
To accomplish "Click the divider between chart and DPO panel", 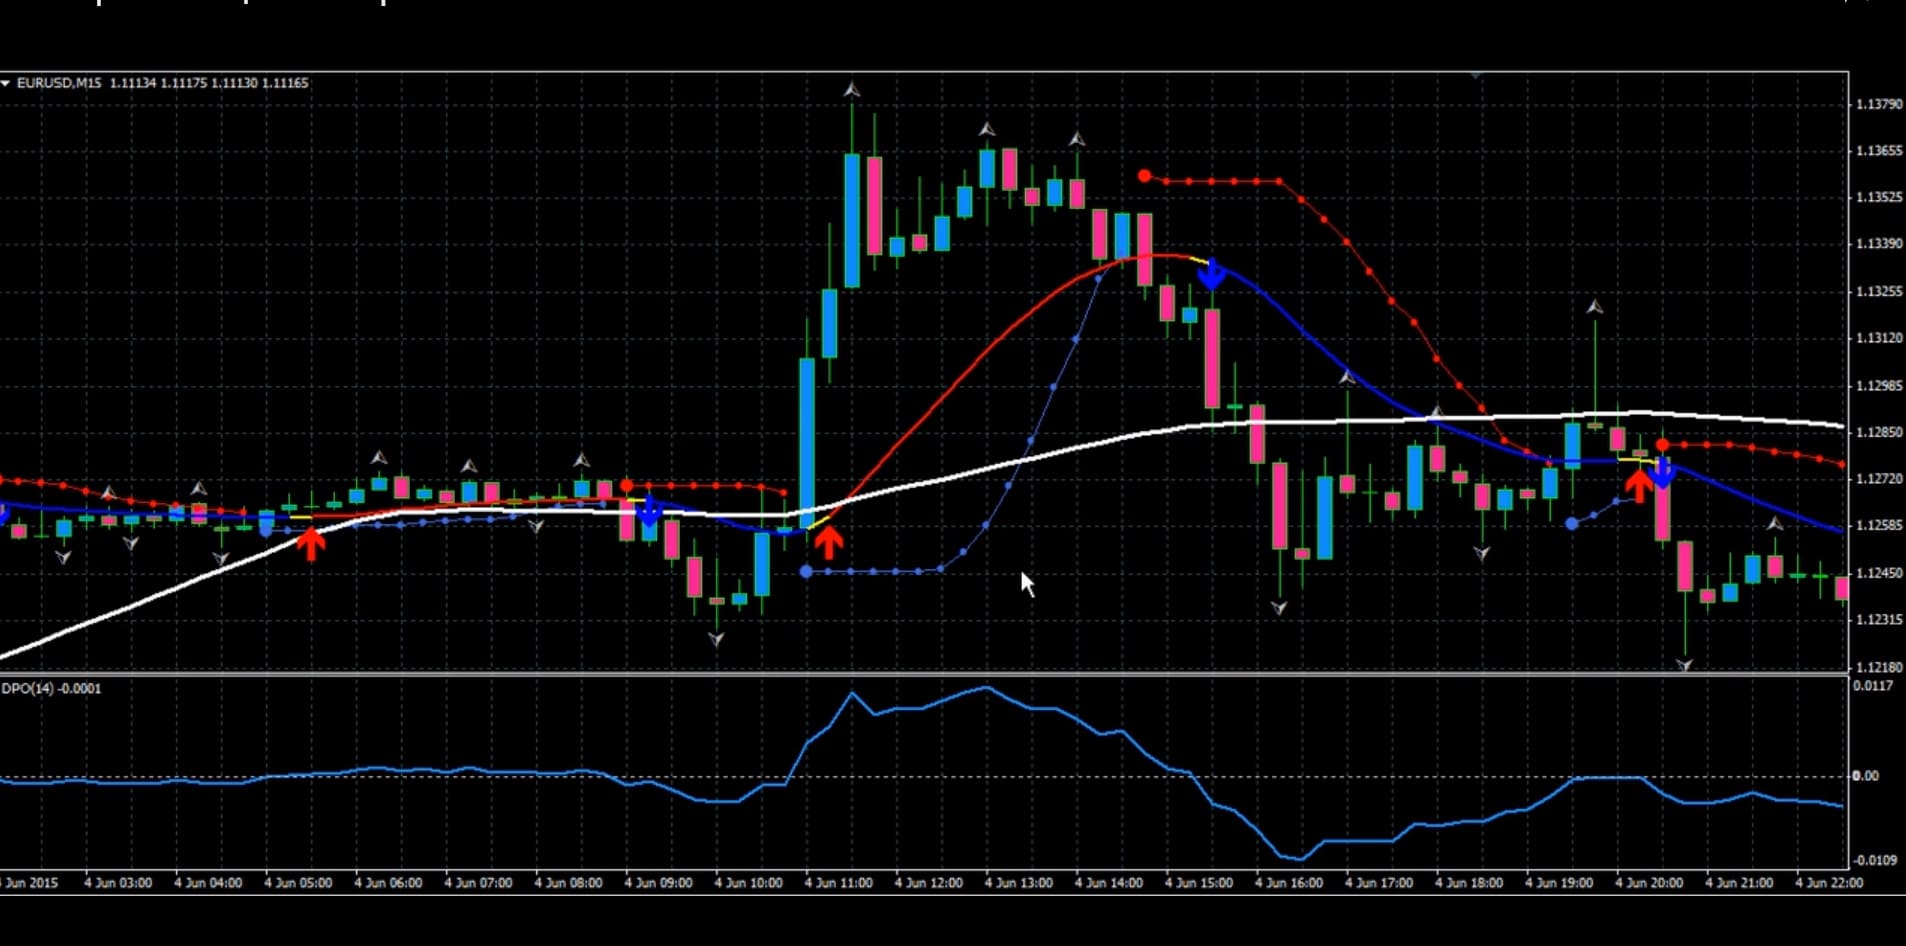I will click(x=920, y=675).
